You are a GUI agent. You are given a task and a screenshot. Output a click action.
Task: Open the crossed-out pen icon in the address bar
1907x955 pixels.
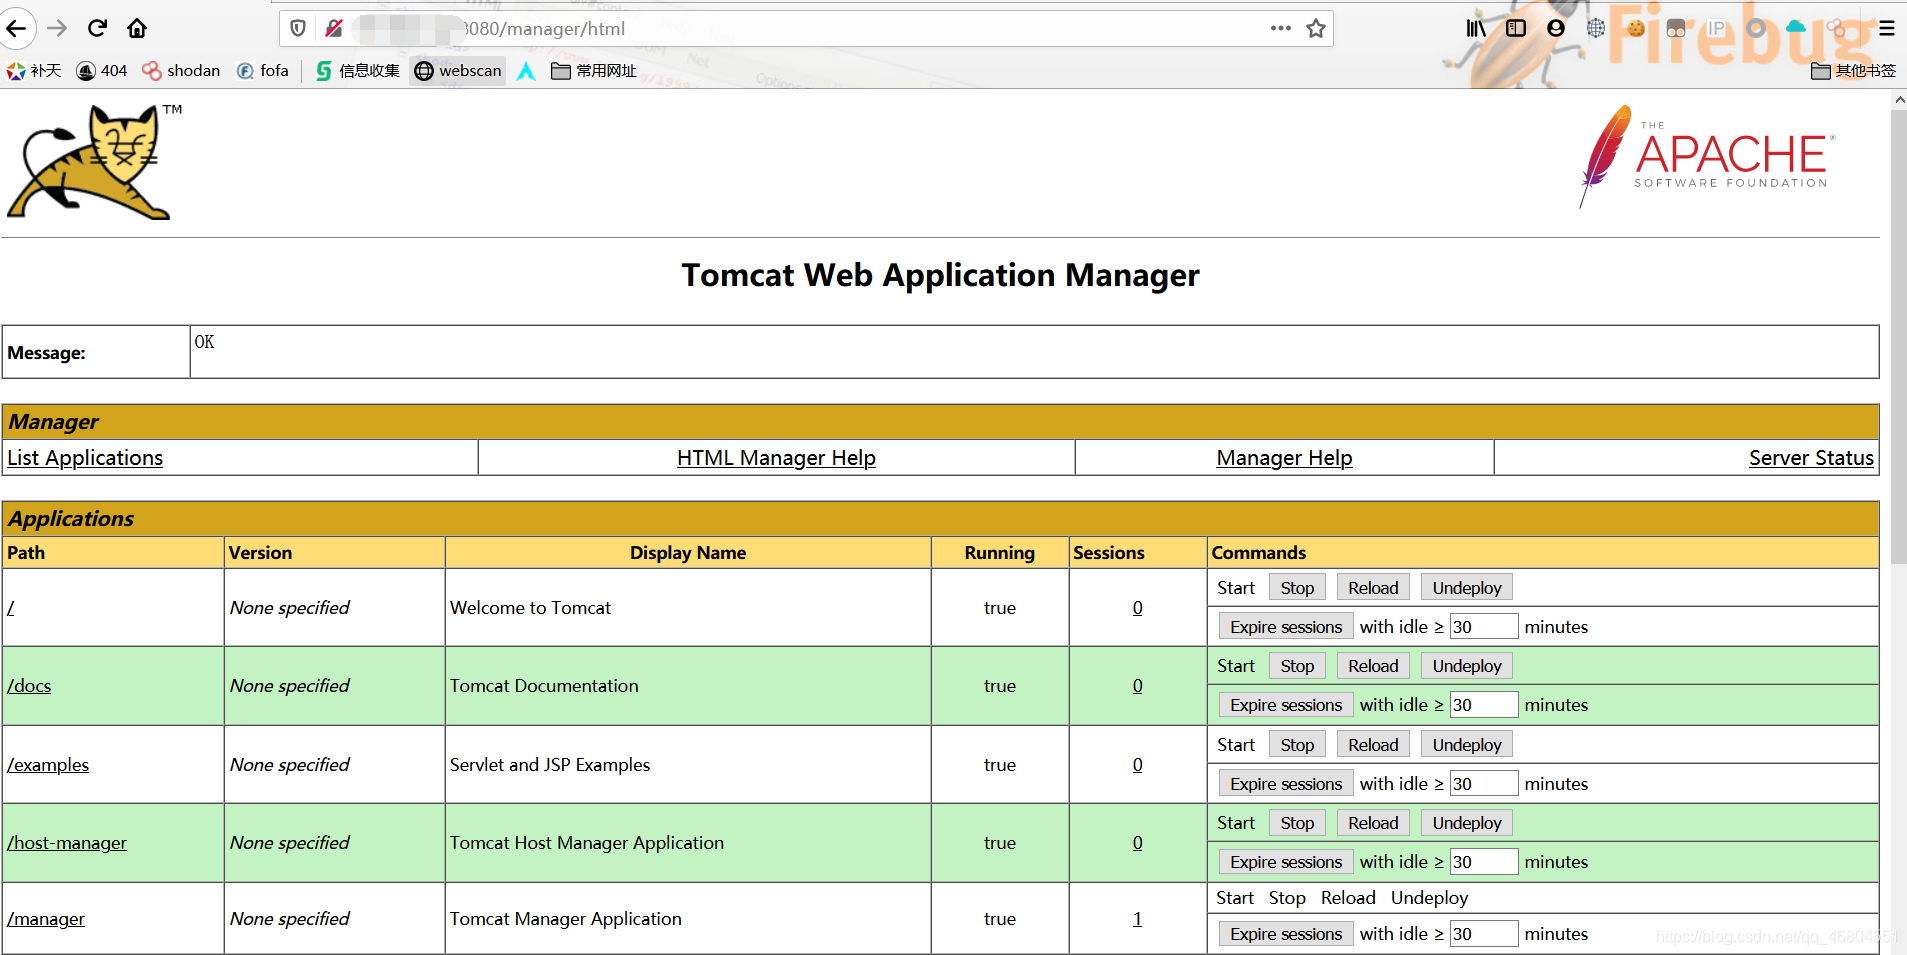point(334,28)
